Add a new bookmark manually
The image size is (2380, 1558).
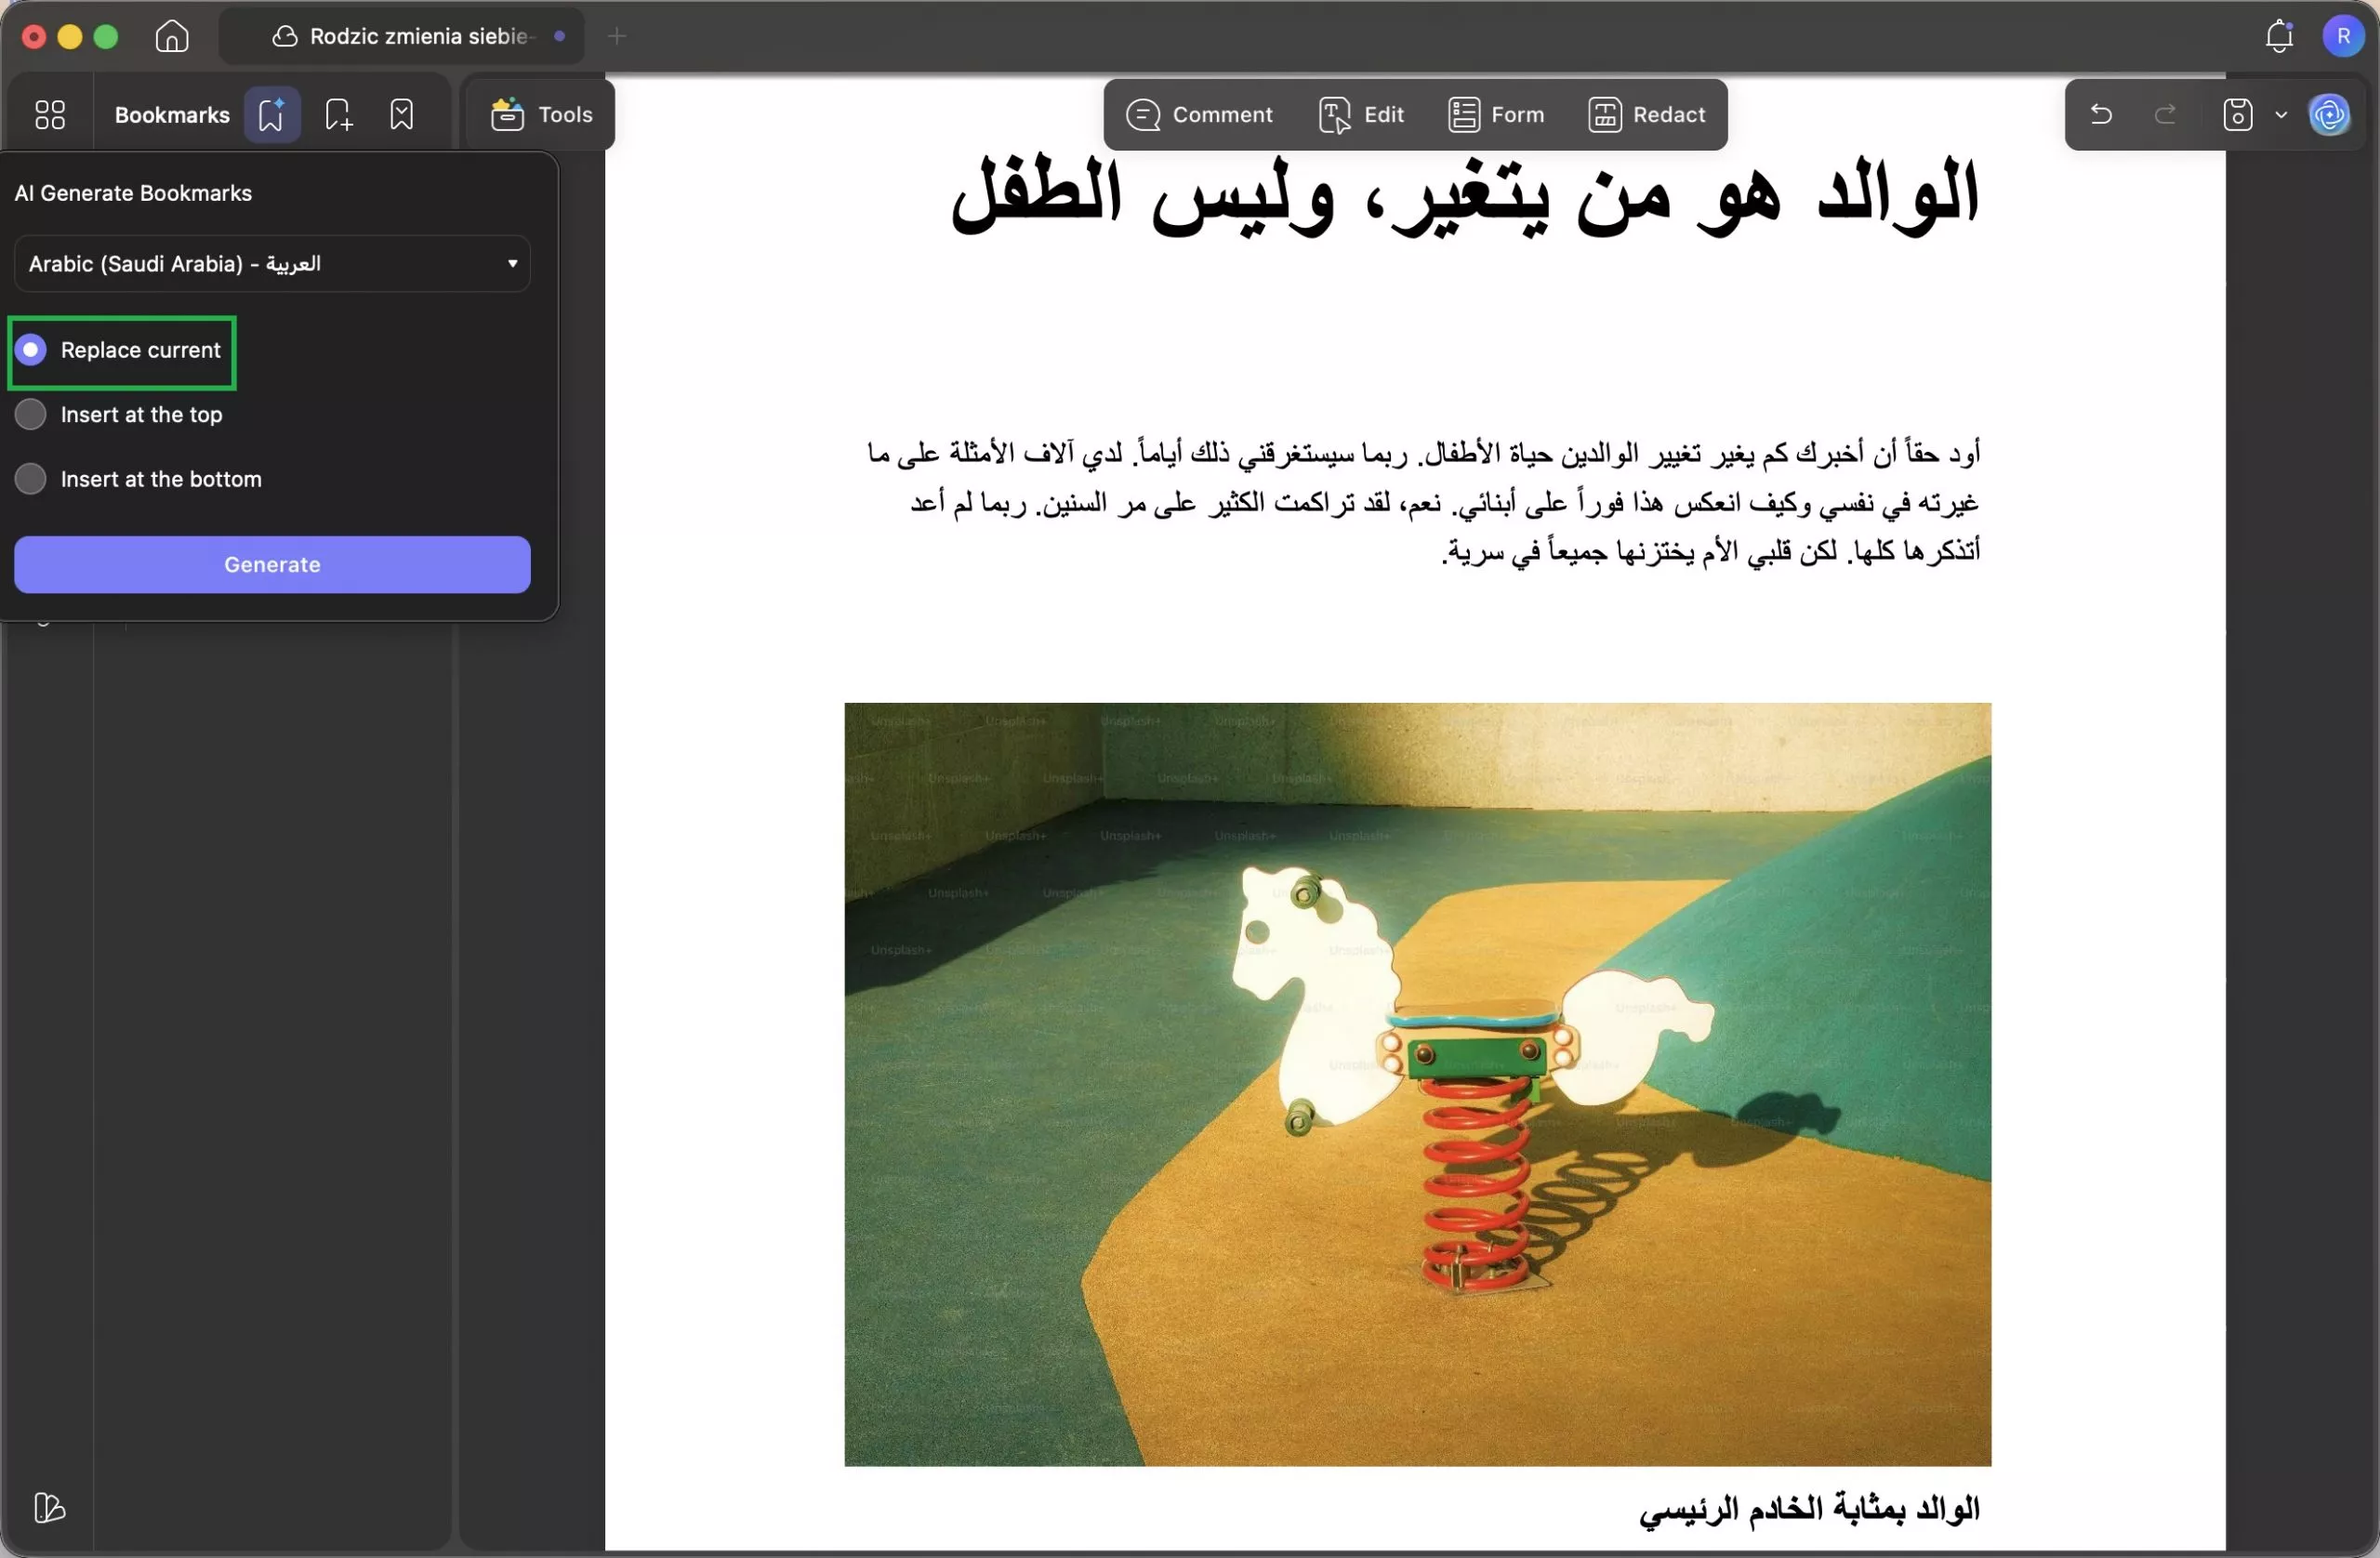(337, 114)
